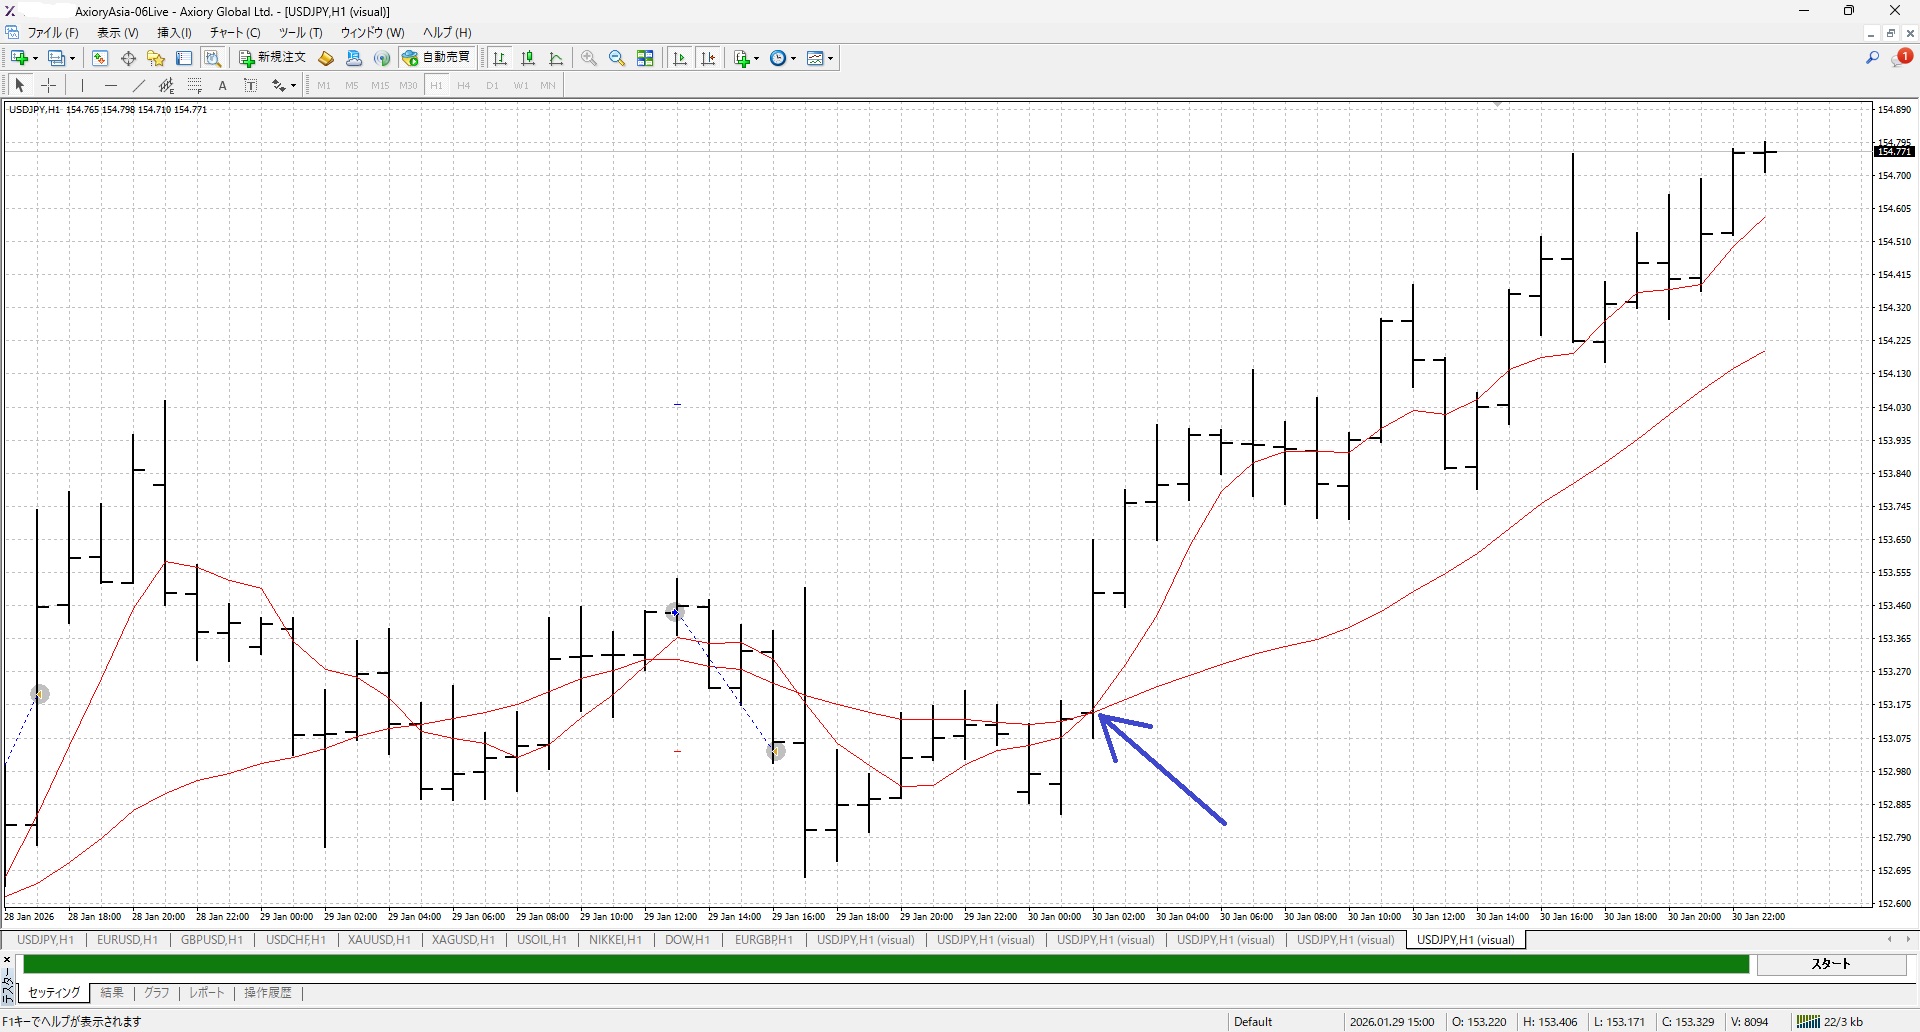Click the スタート button in the tester

click(x=1831, y=964)
